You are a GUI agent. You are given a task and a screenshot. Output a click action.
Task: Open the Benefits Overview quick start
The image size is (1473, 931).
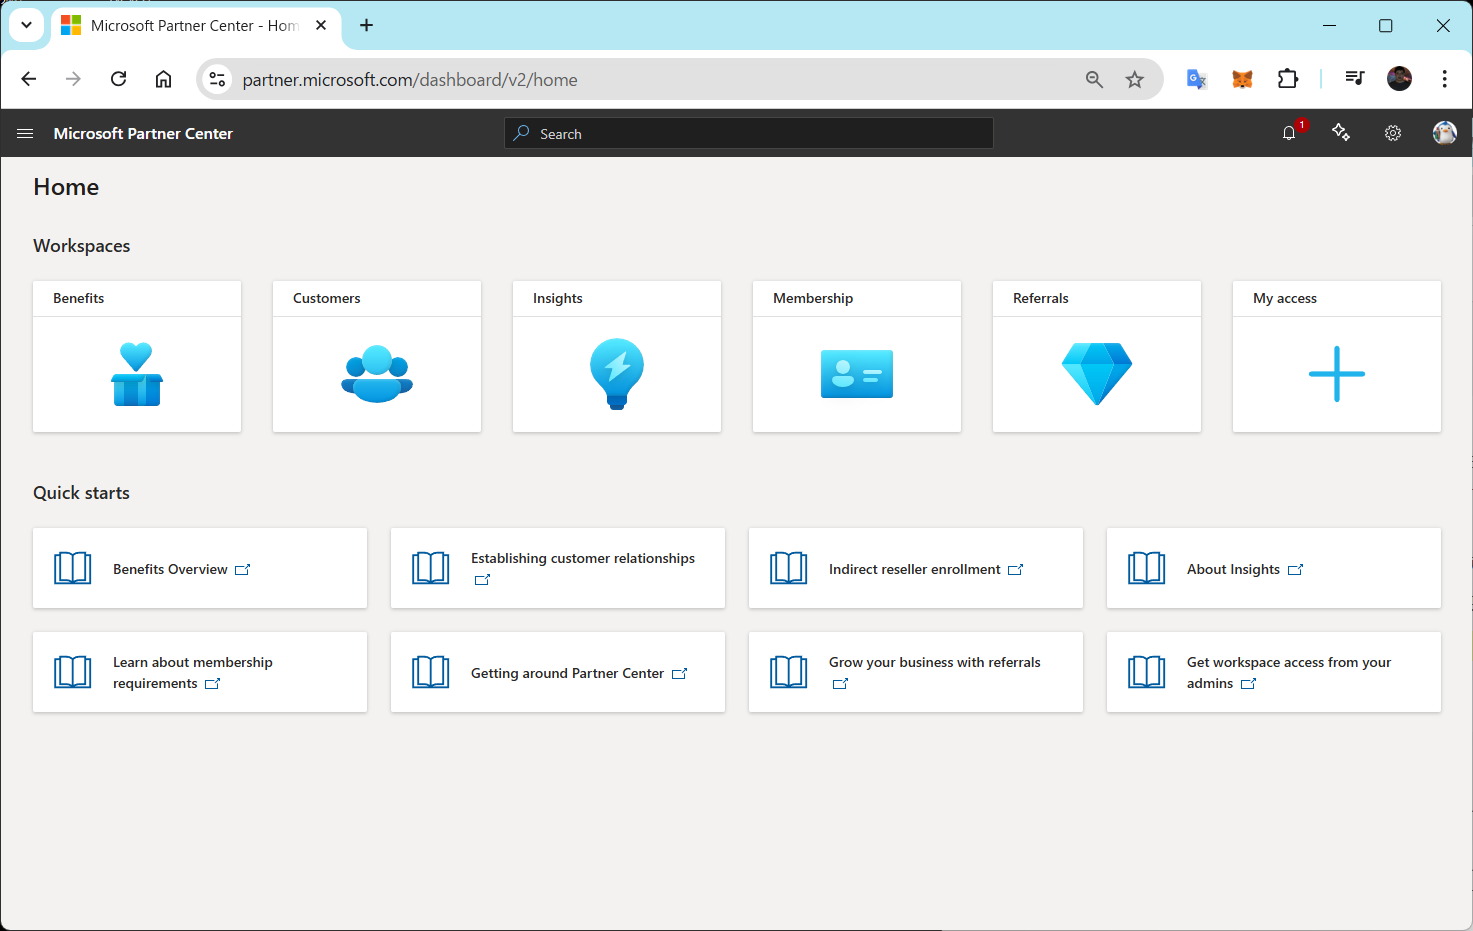(171, 568)
